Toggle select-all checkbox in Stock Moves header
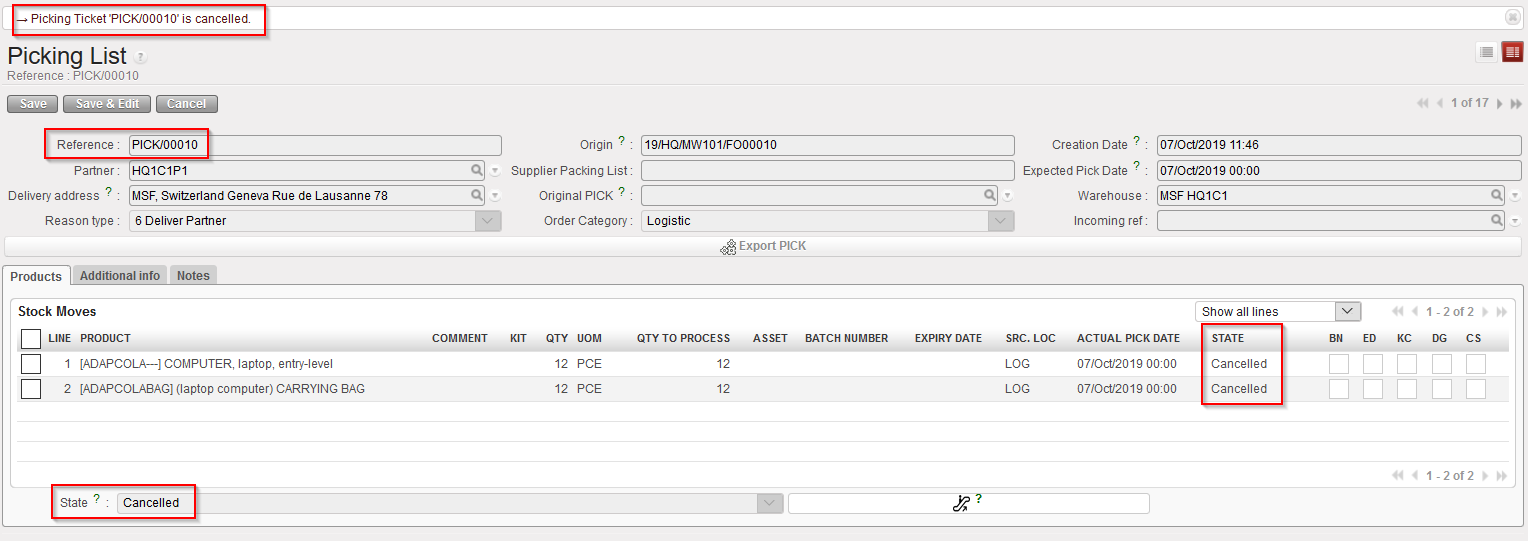 pyautogui.click(x=31, y=339)
